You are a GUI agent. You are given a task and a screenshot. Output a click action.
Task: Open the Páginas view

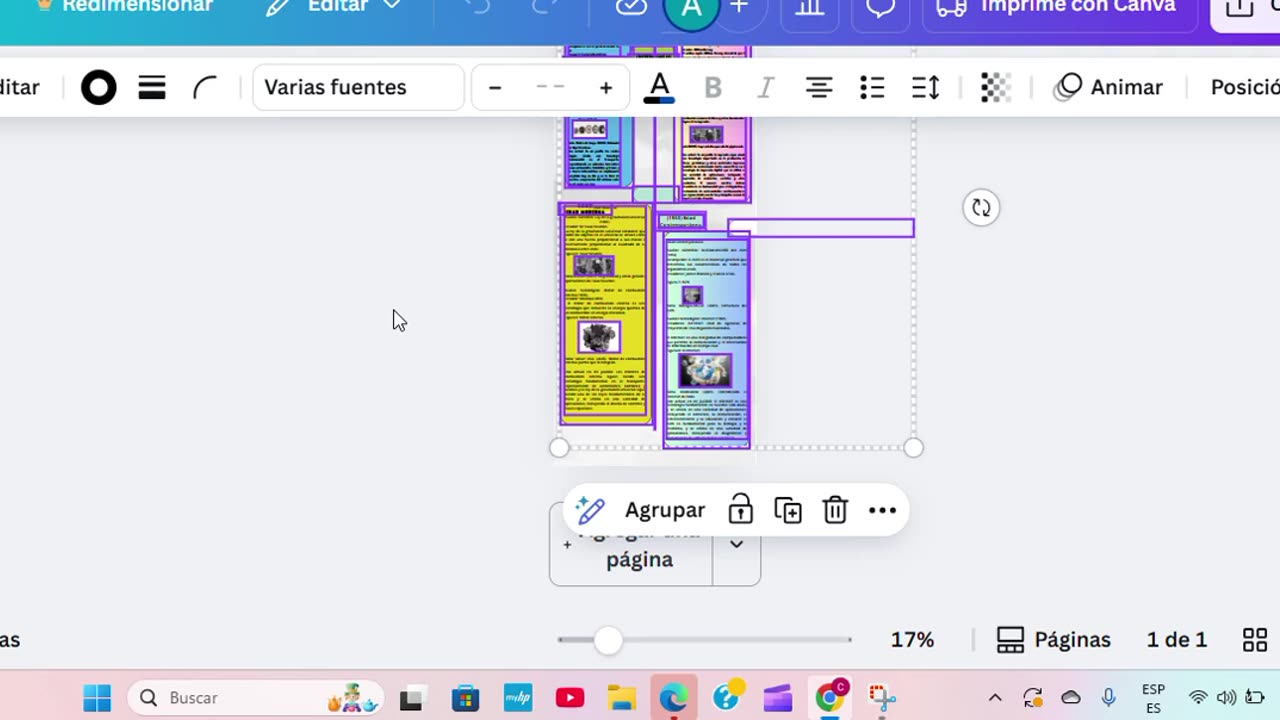[1054, 639]
